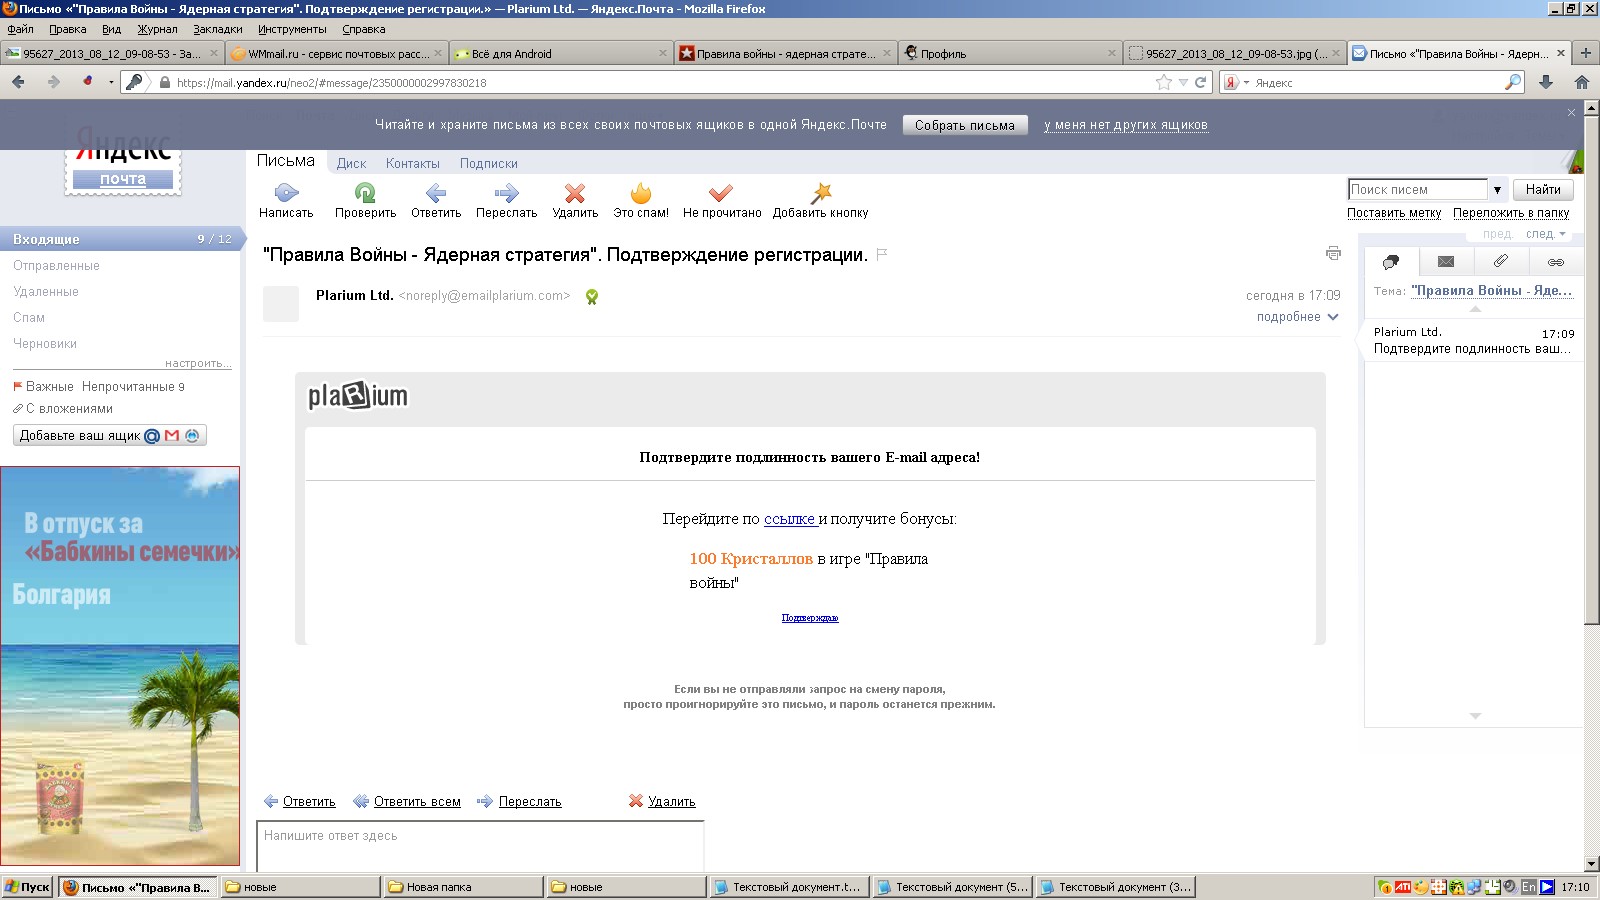
Task: Click the Проверить check-mail icon
Action: pyautogui.click(x=365, y=192)
